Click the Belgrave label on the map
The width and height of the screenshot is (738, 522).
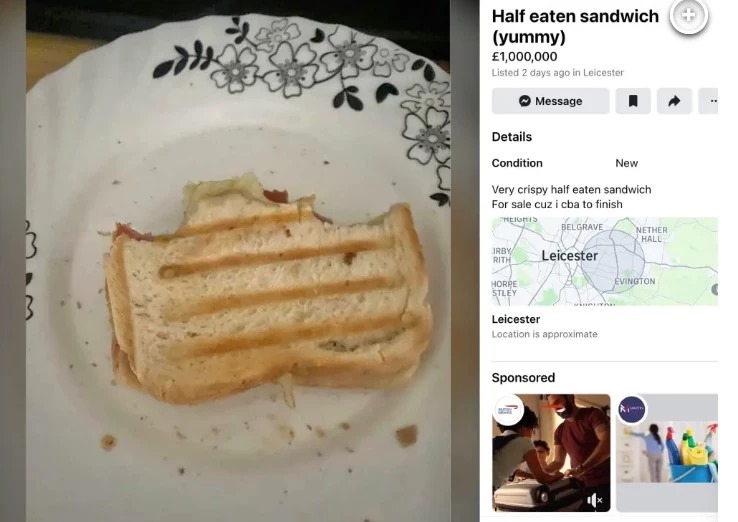[x=582, y=227]
